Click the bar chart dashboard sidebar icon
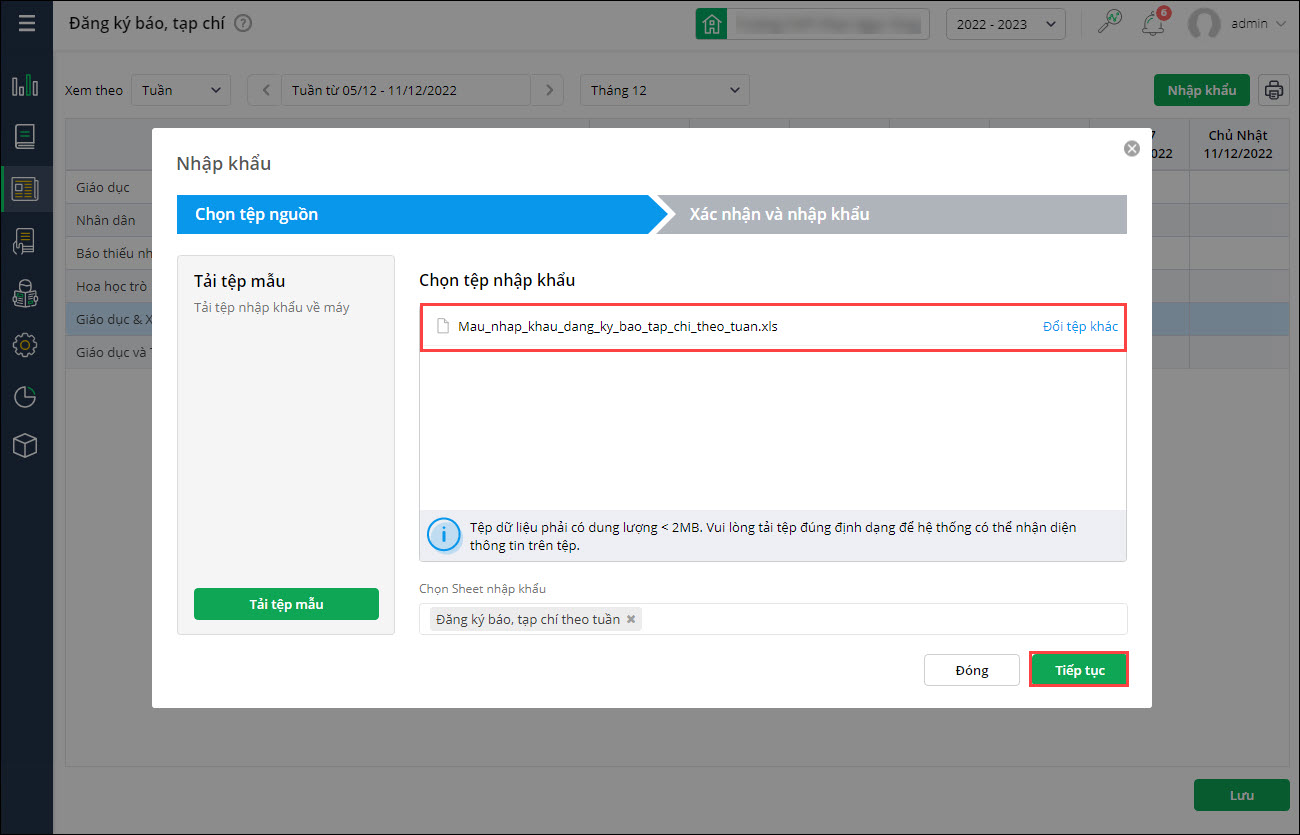The height and width of the screenshot is (835, 1300). [x=25, y=85]
